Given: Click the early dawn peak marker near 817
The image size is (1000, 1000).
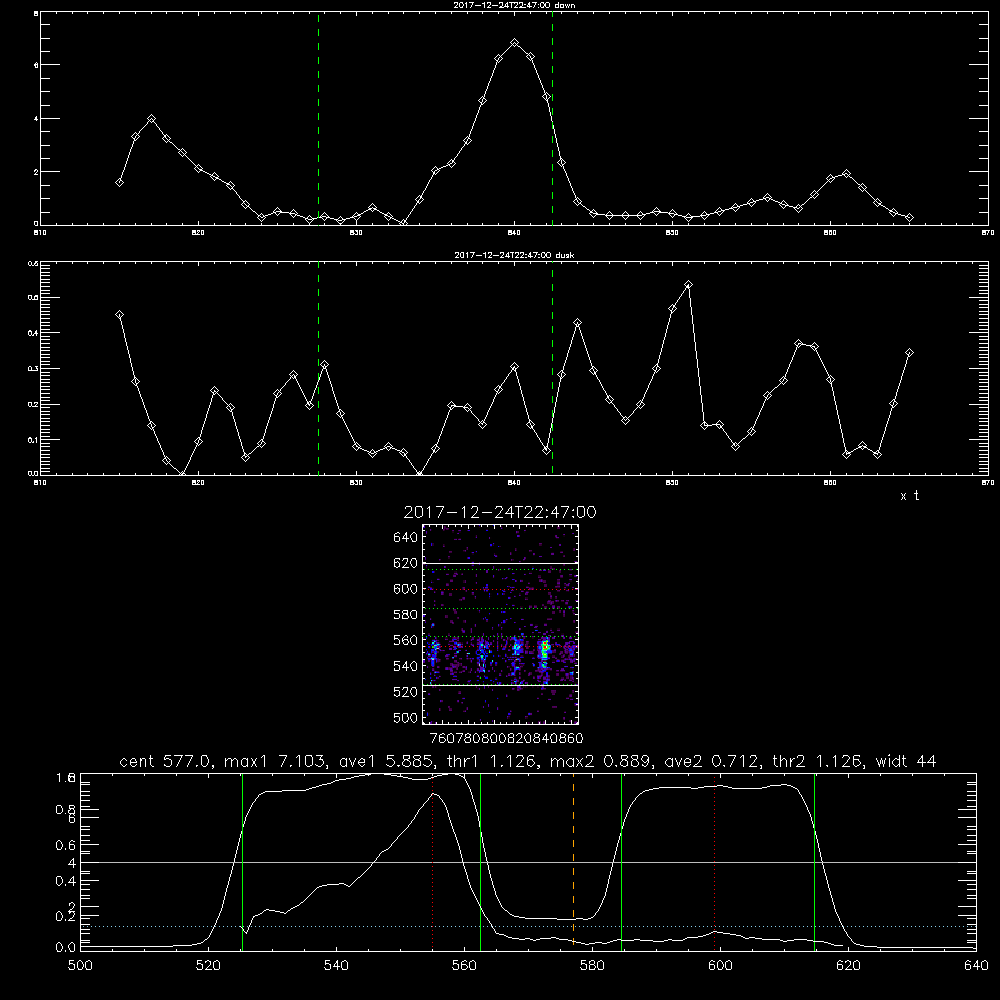Looking at the screenshot, I should pos(151,119).
